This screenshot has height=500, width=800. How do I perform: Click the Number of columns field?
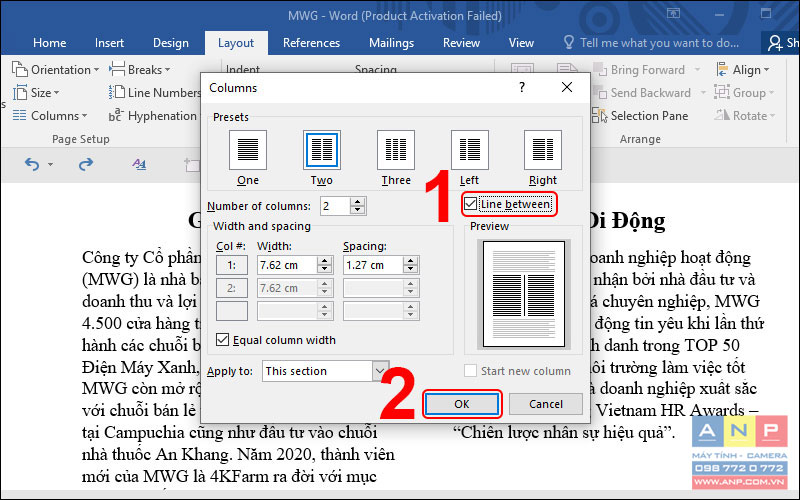(x=335, y=206)
